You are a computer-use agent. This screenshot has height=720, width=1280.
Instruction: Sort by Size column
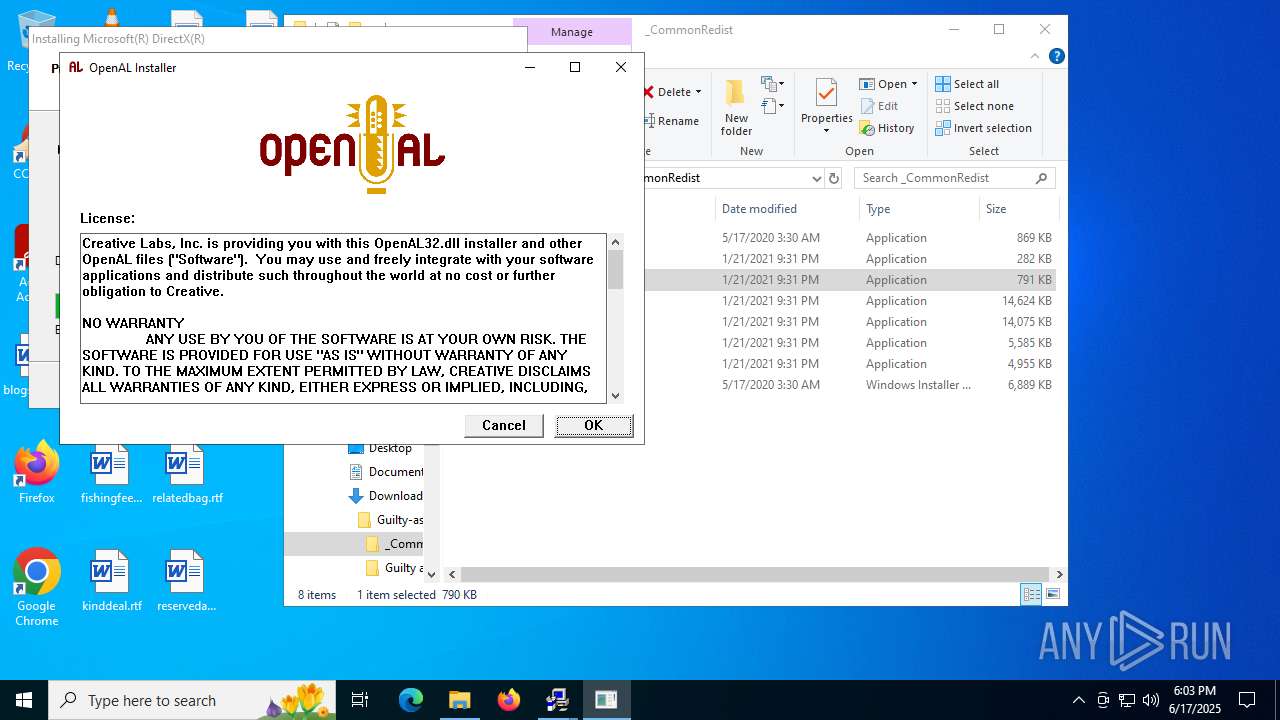tap(996, 209)
